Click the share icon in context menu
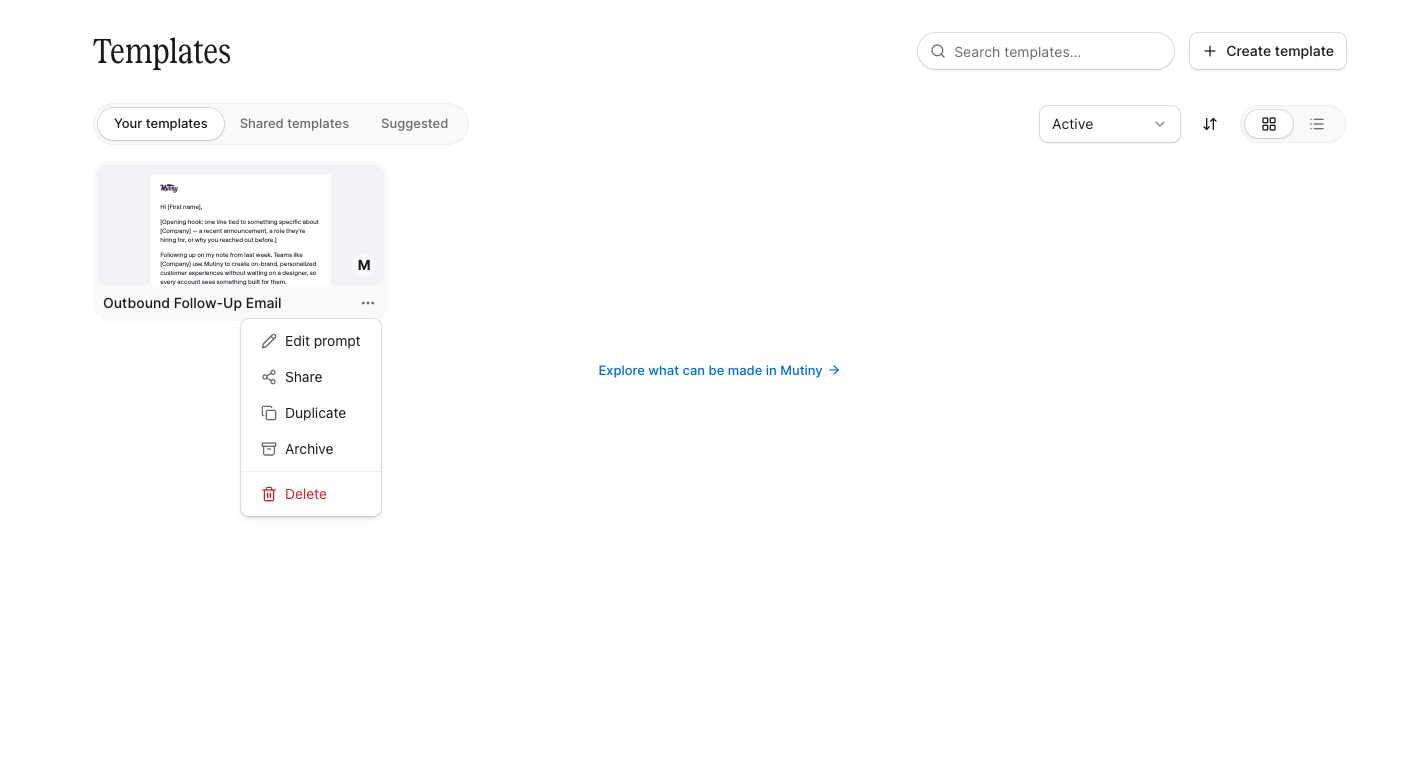 pos(269,377)
